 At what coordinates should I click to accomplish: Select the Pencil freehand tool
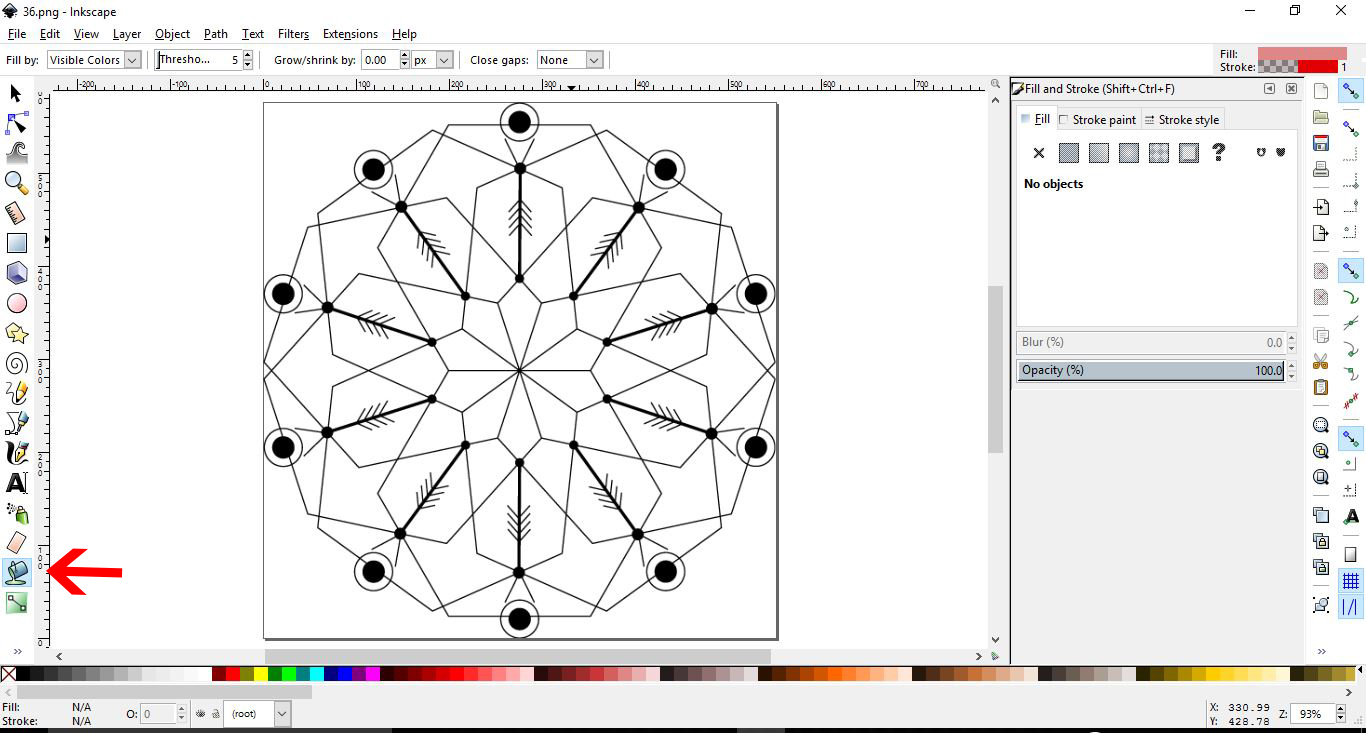[16, 393]
